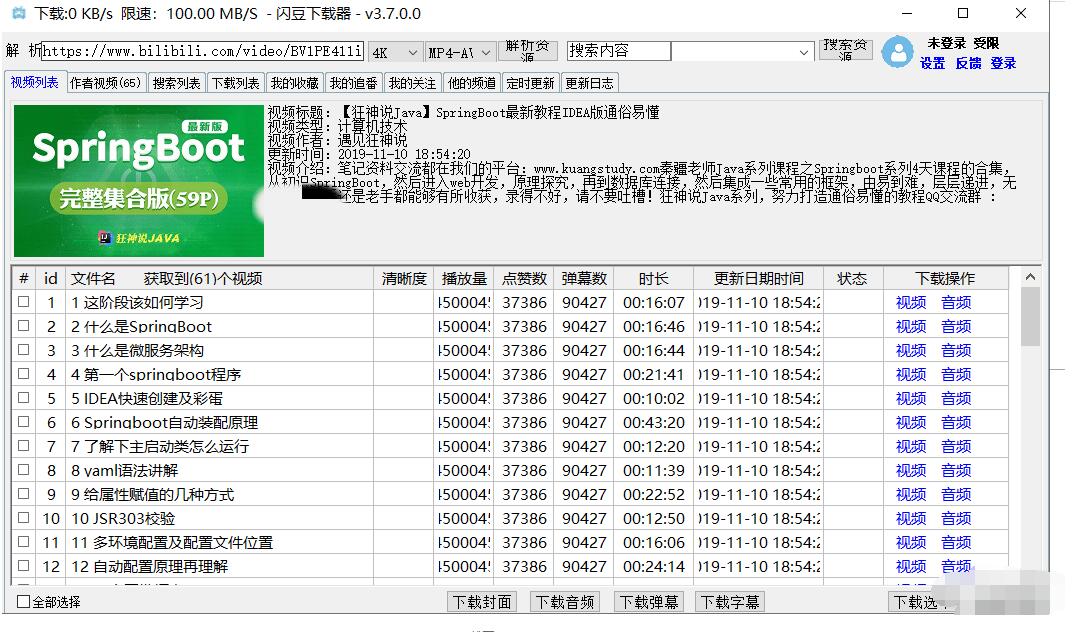
Task: Click the video list scrollbar up arrow
Action: point(1029,277)
